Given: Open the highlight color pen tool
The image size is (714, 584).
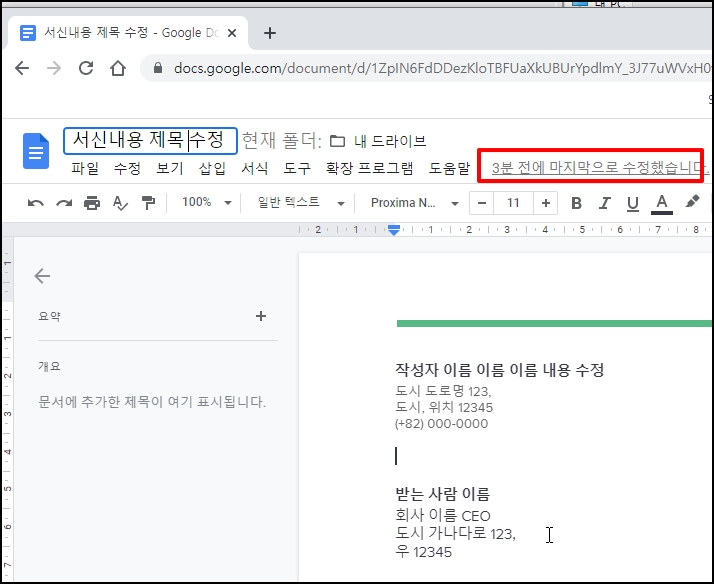Looking at the screenshot, I should (692, 202).
